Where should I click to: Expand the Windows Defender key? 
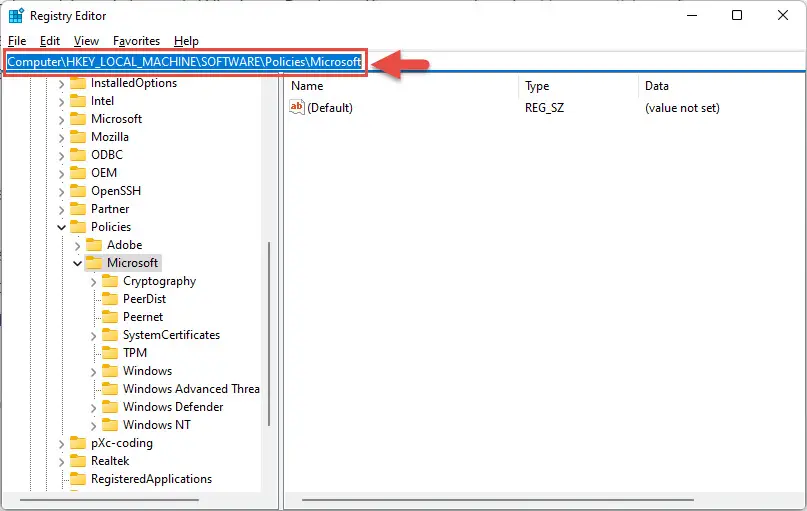point(93,408)
